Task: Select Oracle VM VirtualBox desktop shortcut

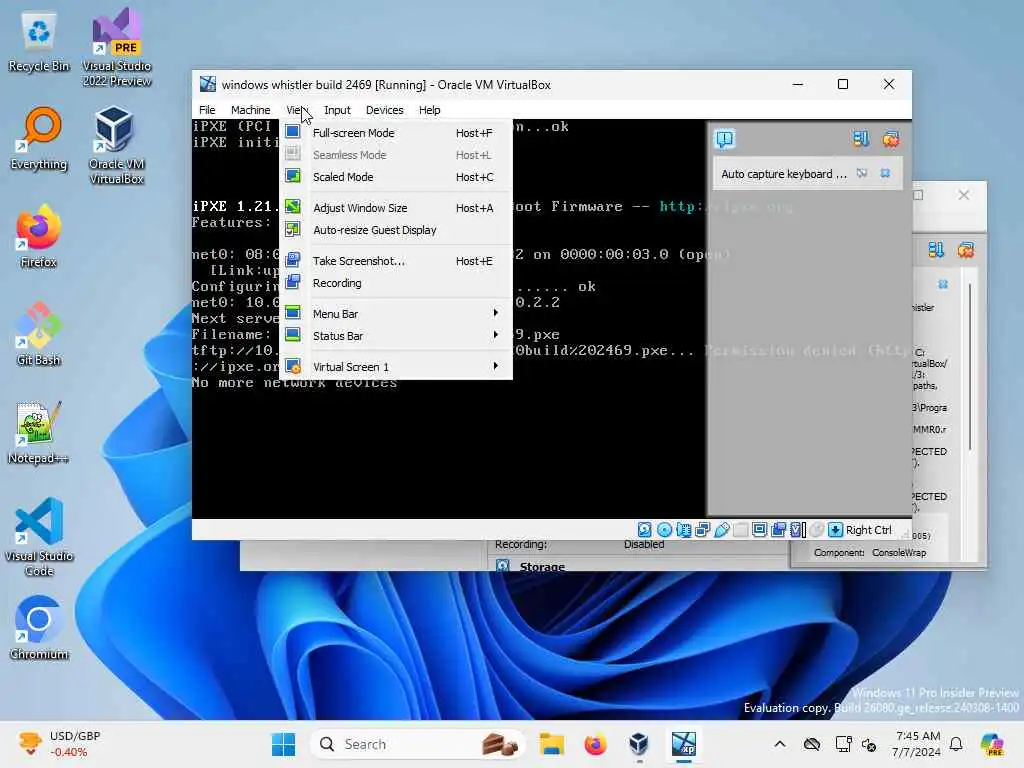Action: [x=117, y=145]
